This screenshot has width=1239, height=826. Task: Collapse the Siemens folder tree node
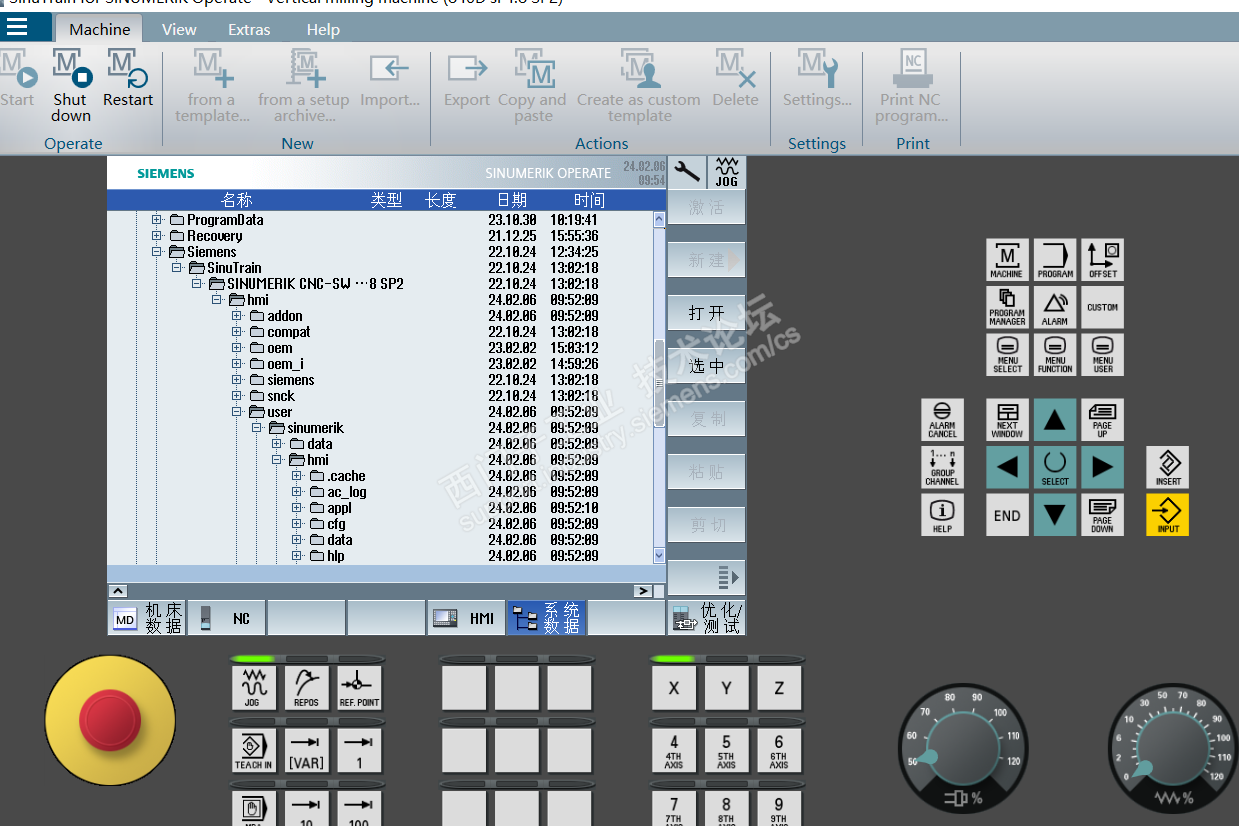click(157, 252)
